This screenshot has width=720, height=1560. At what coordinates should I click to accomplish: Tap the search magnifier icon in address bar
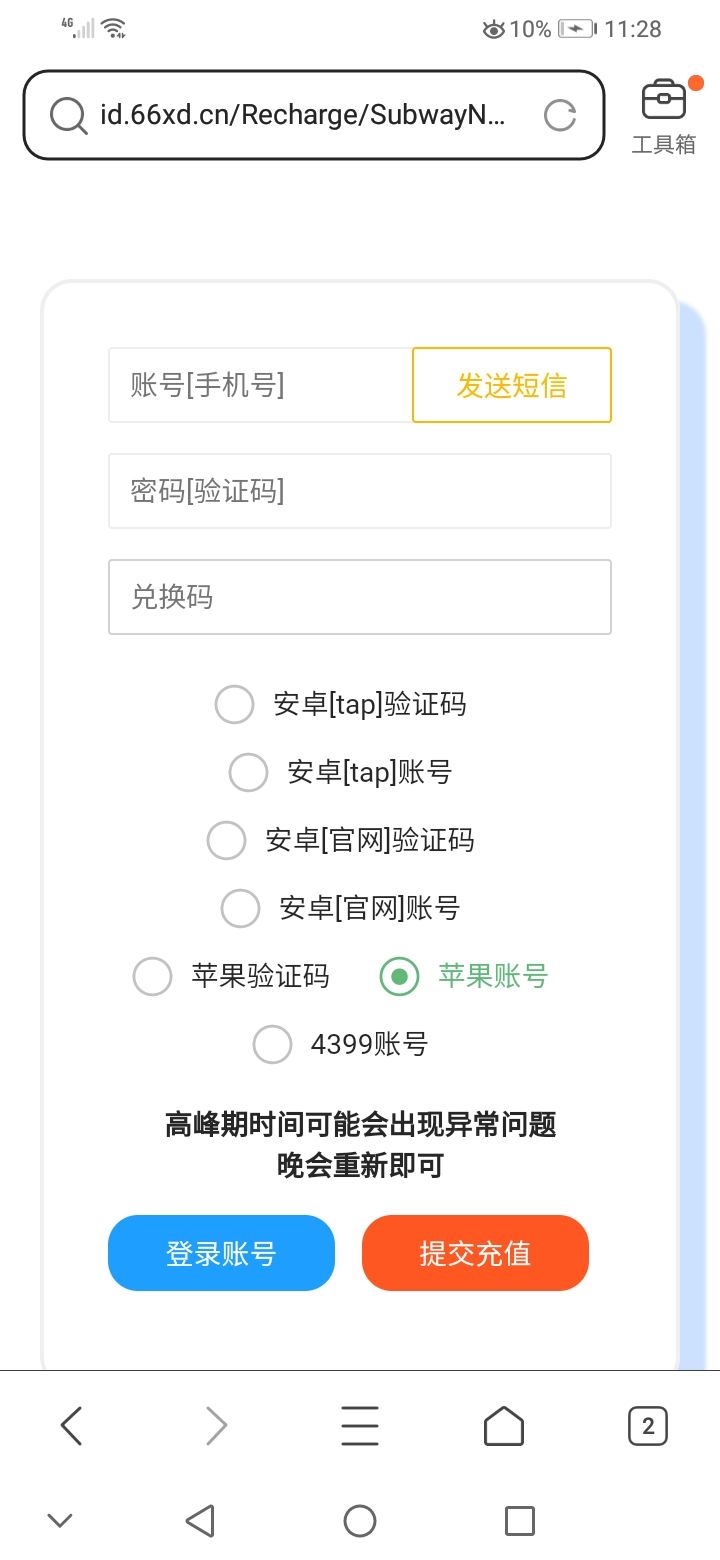tap(68, 115)
